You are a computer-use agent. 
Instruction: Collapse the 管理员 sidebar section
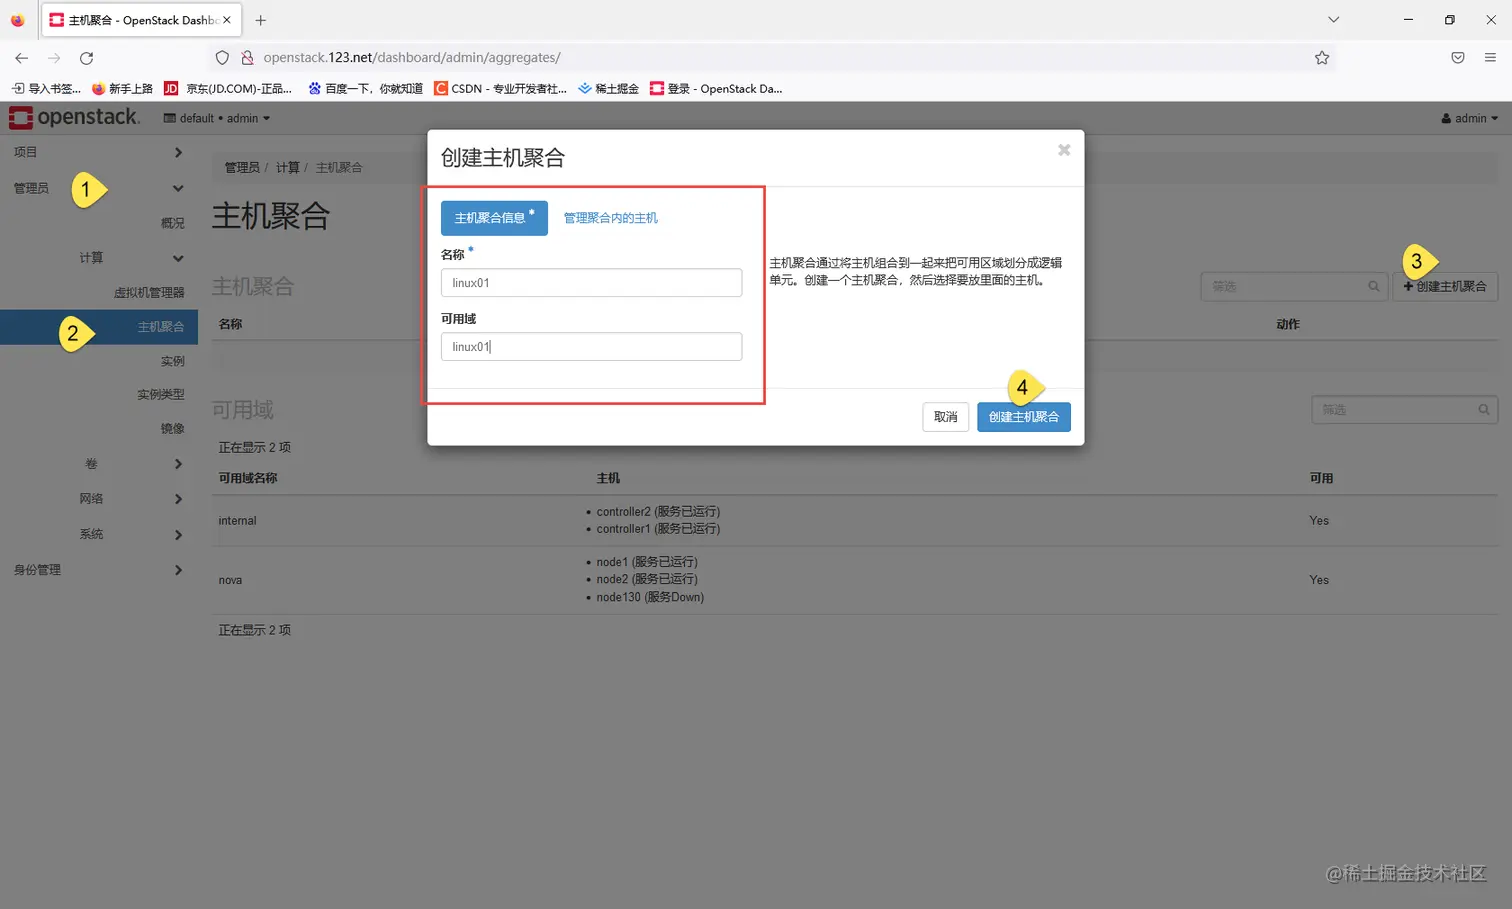tap(99, 188)
